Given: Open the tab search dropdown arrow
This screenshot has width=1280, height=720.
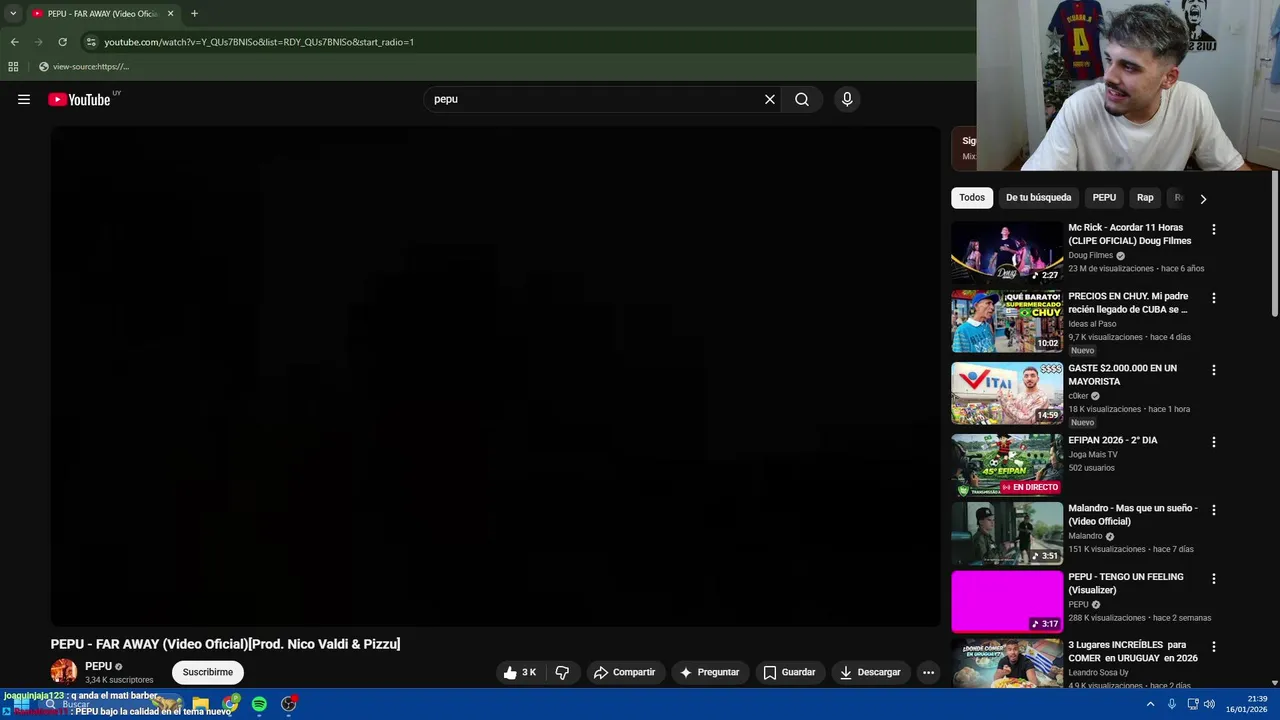Looking at the screenshot, I should pos(13,14).
